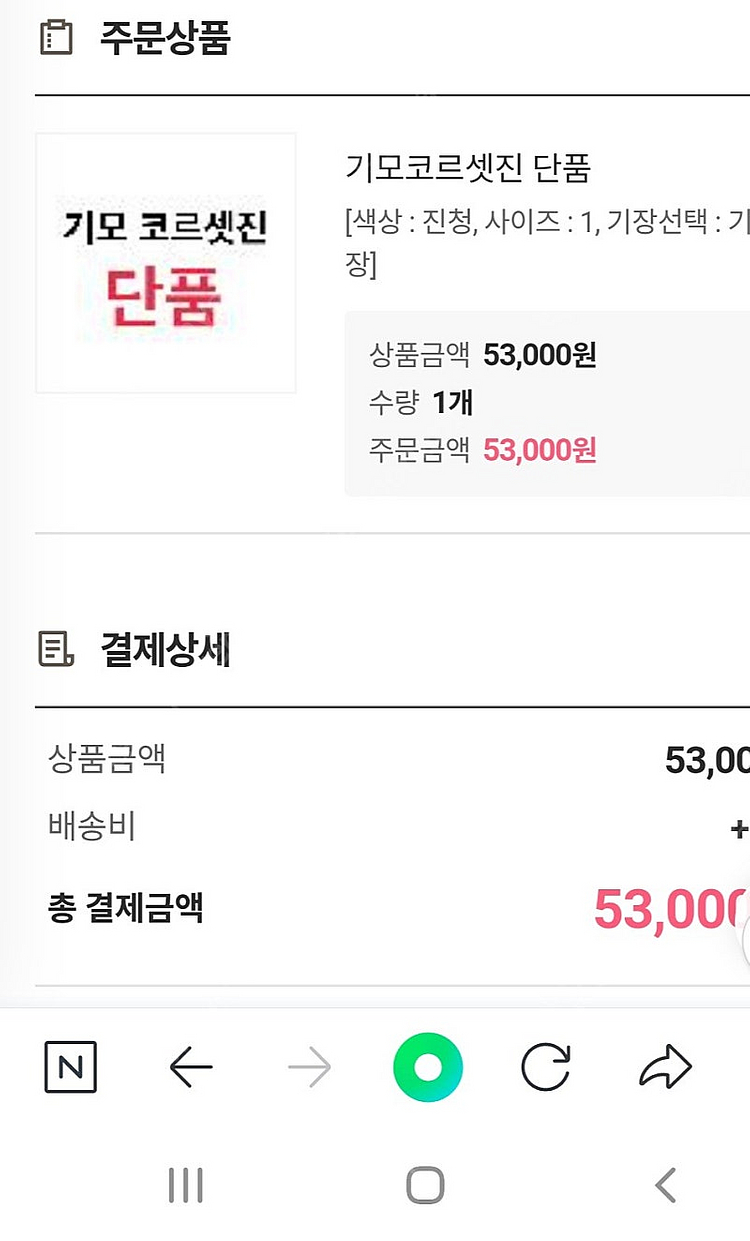Open the 기모코르셋진 단품 product title link

(x=468, y=167)
